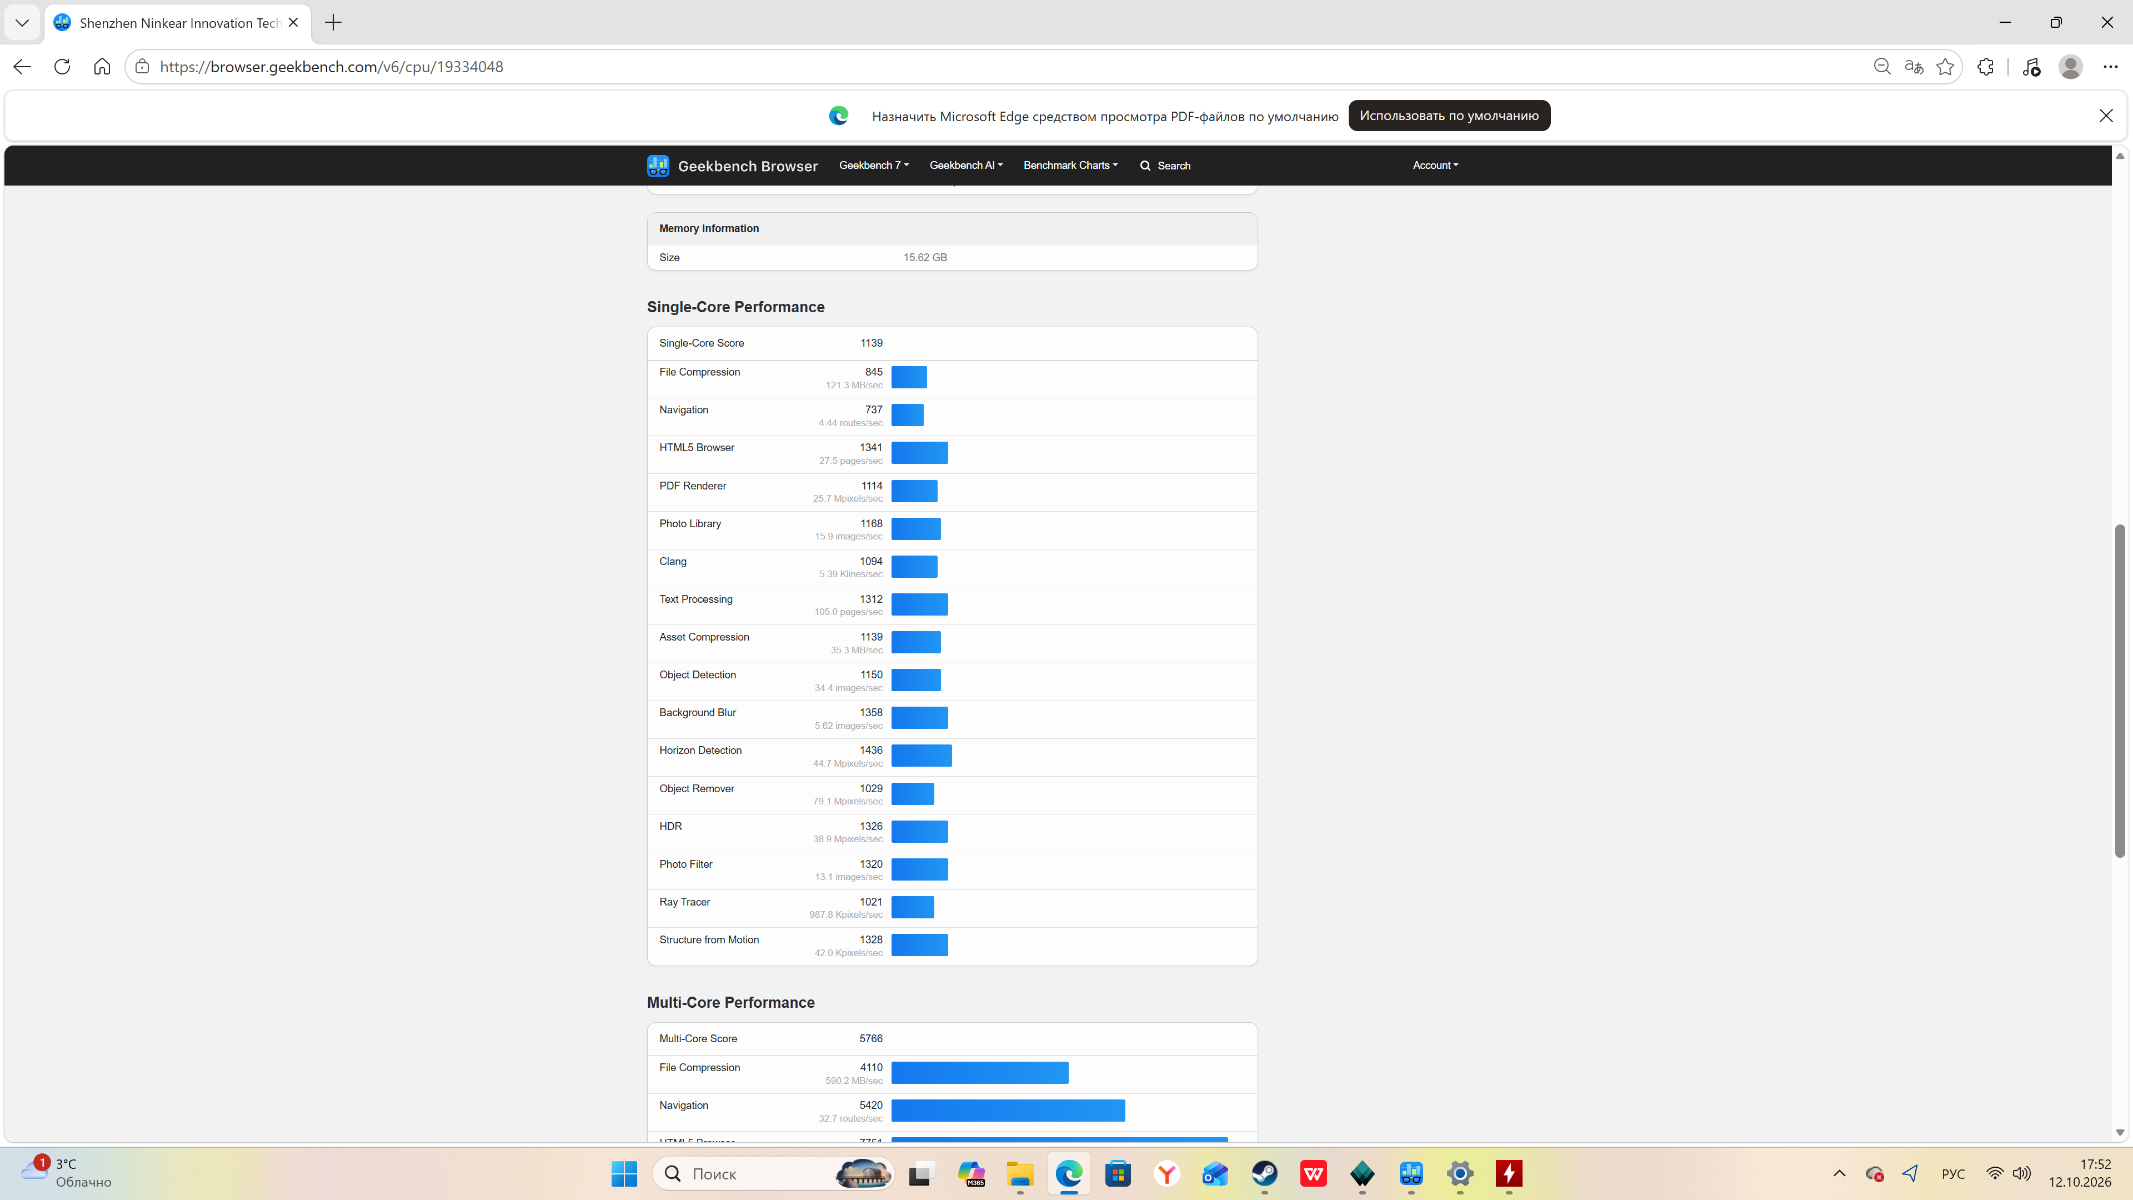The image size is (2133, 1200).
Task: Expand the Account dropdown
Action: [x=1435, y=165]
